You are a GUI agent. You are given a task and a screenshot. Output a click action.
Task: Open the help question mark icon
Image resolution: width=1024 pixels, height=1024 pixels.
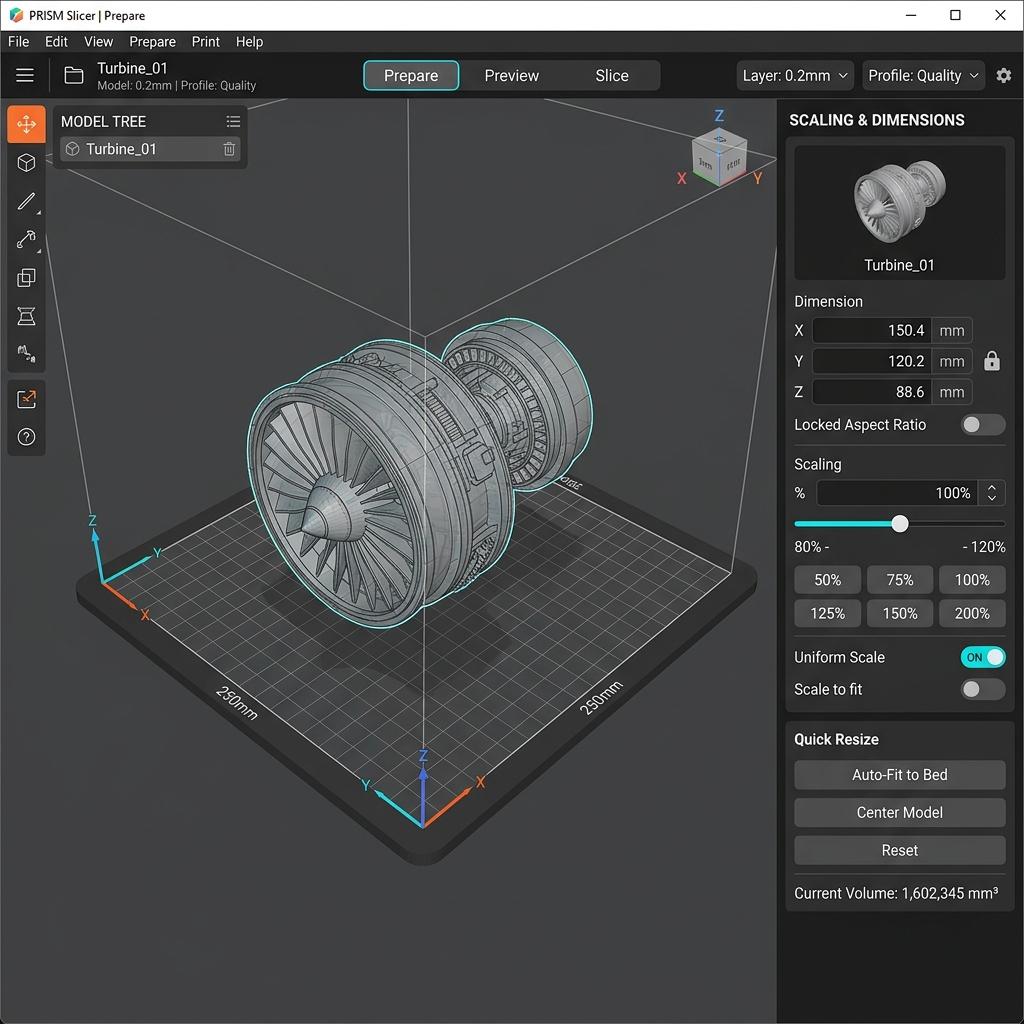[x=26, y=437]
